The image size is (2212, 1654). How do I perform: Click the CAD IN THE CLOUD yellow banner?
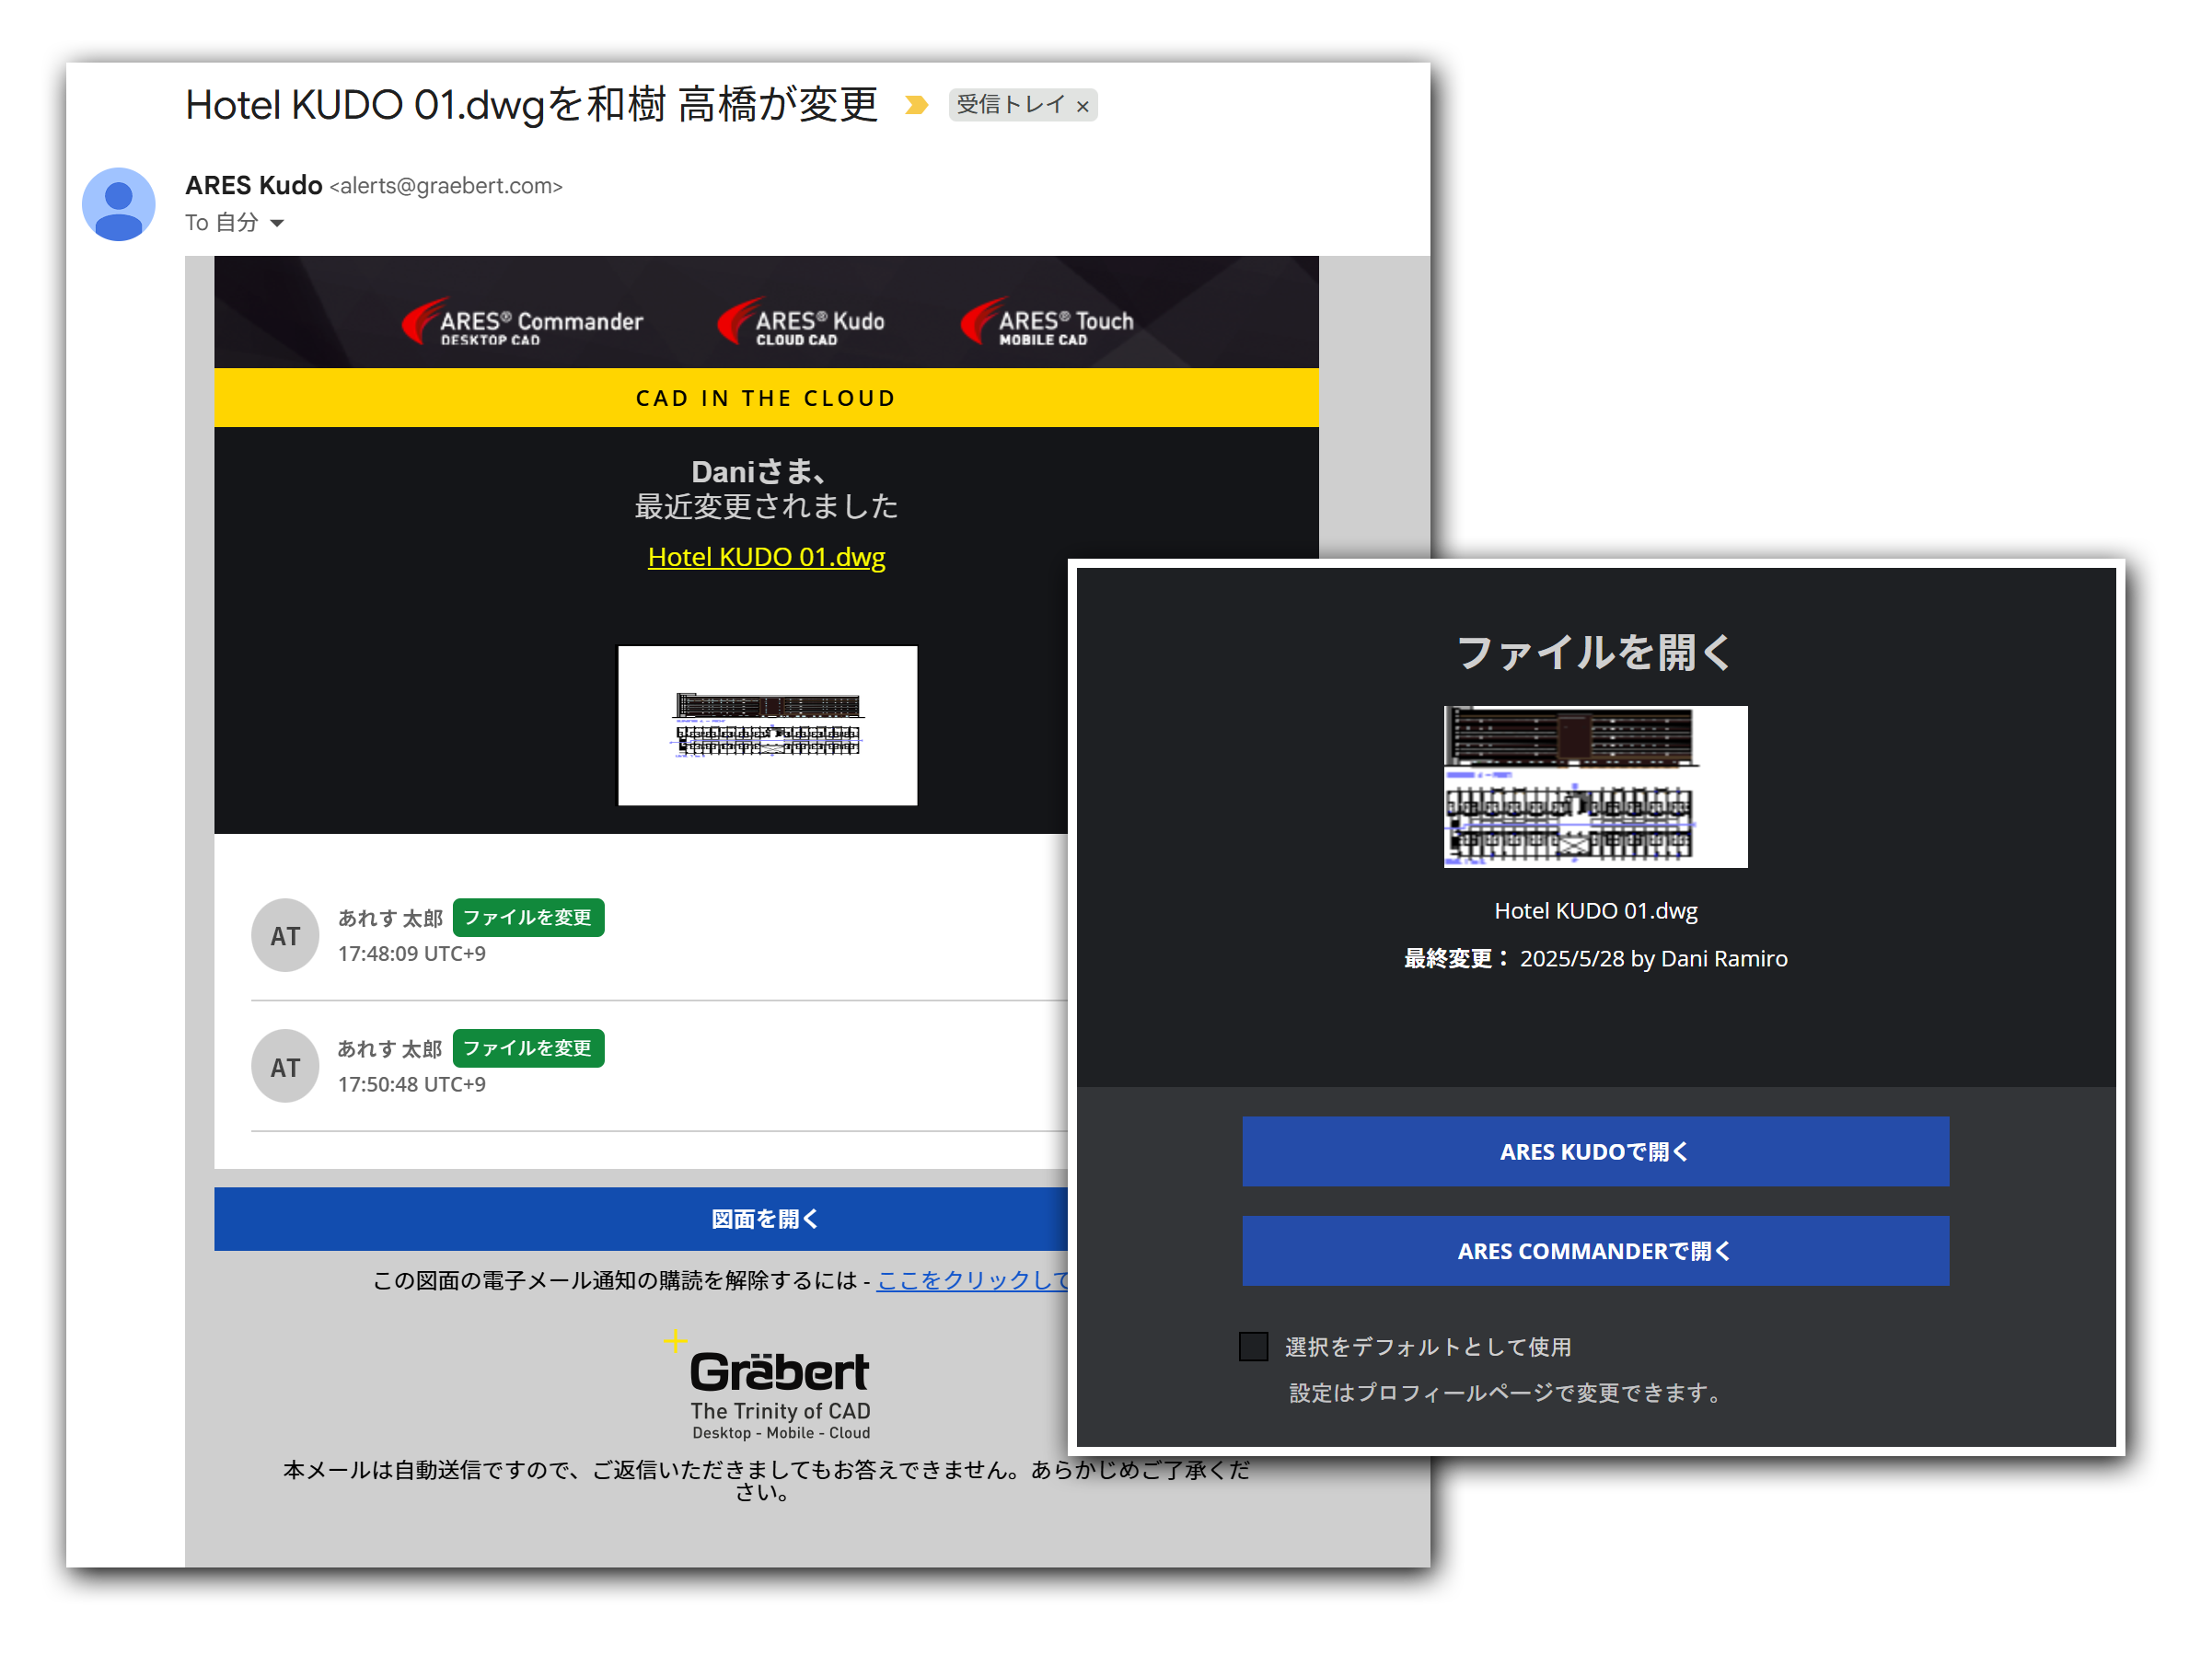click(x=766, y=398)
